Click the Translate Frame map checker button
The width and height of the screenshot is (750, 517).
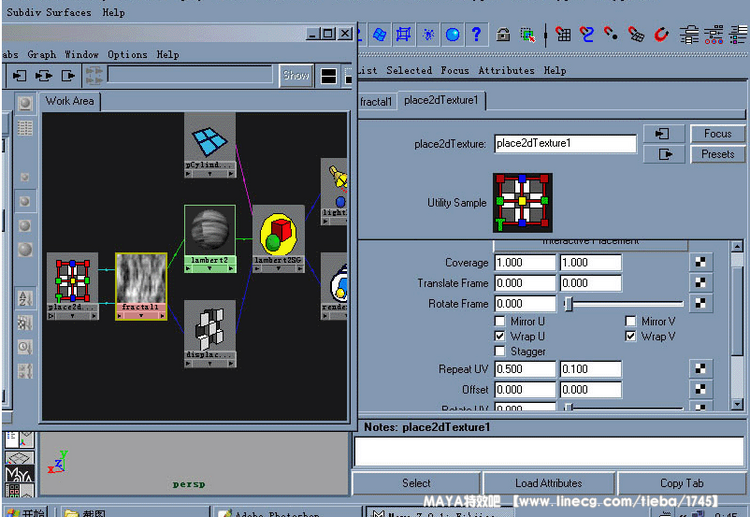[700, 283]
